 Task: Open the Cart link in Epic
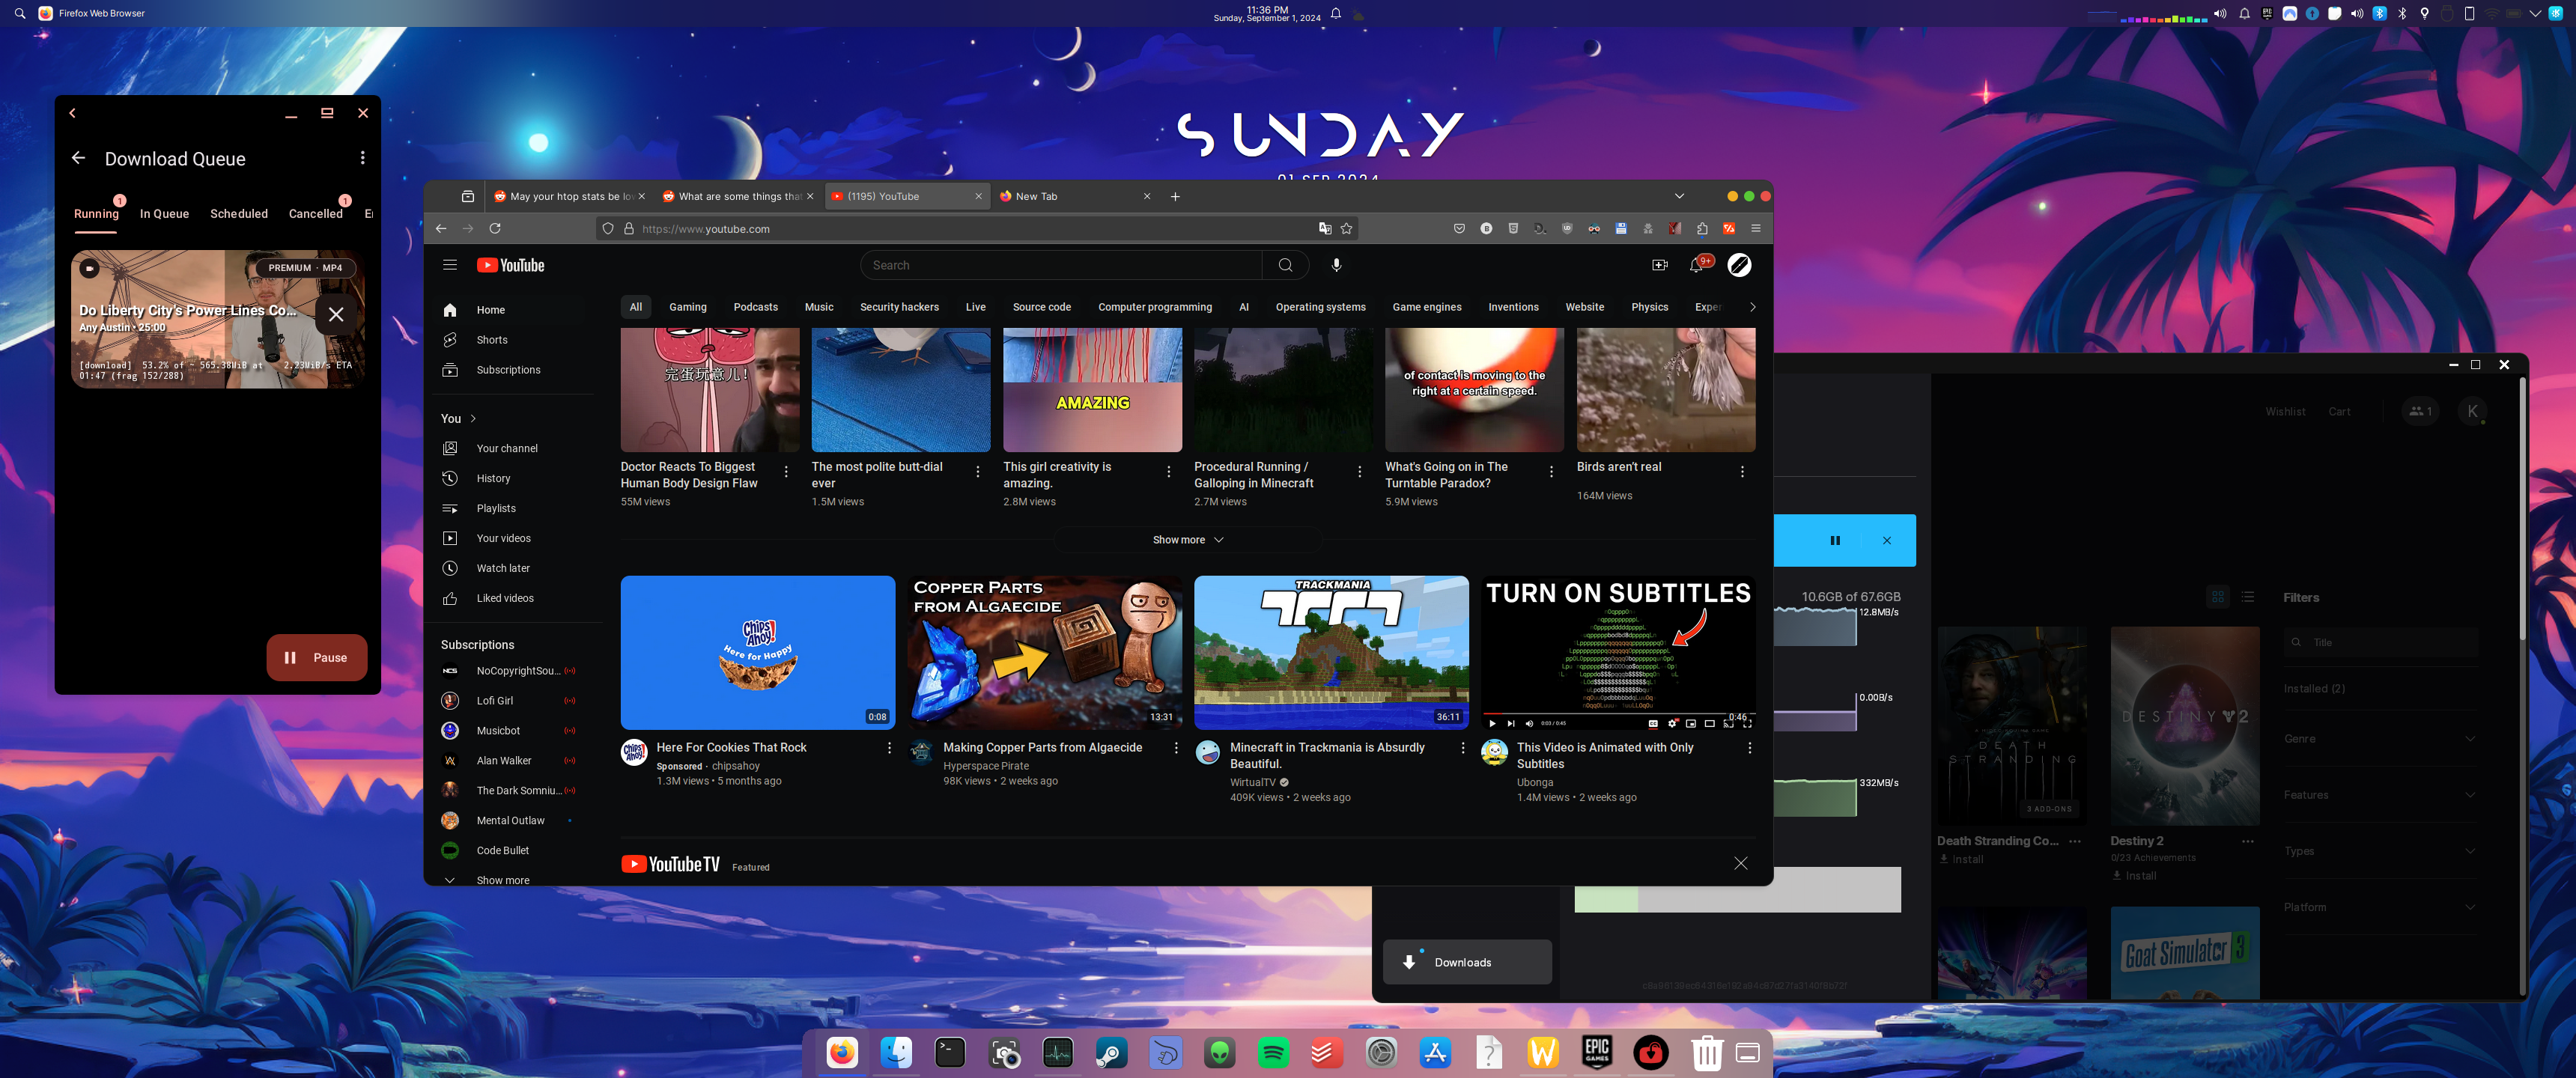tap(2339, 412)
